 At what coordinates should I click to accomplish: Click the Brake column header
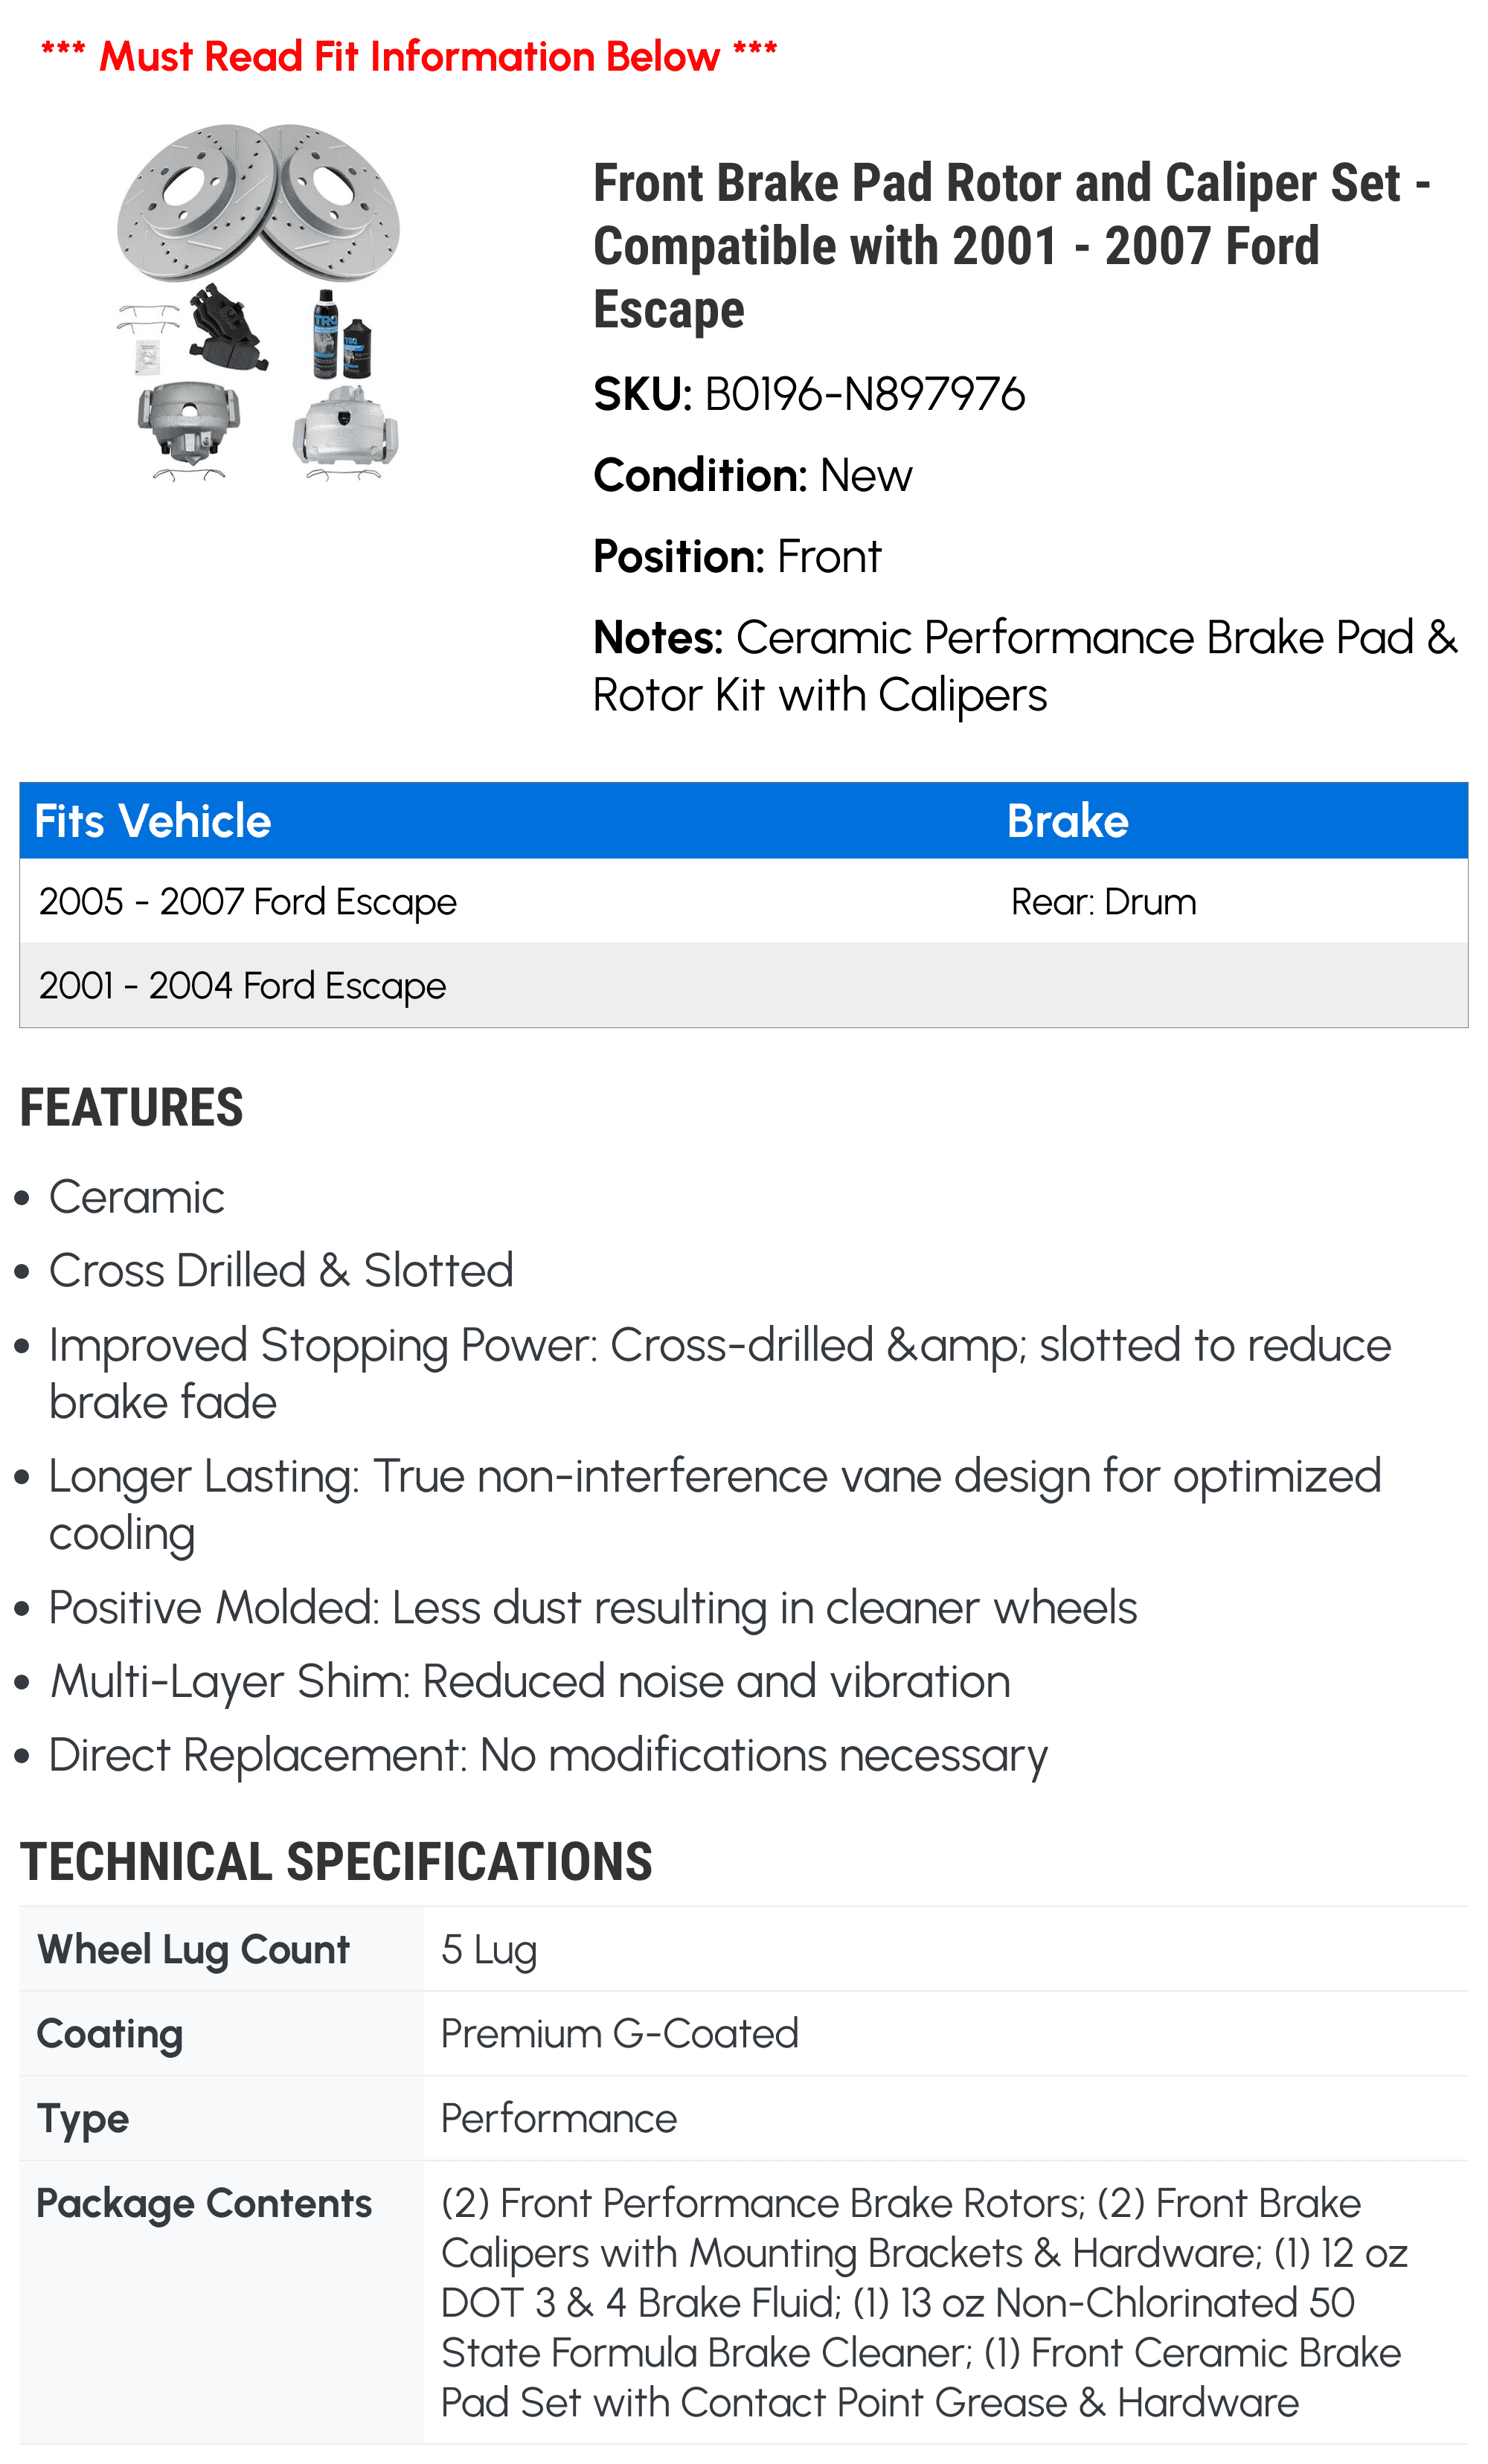[1067, 821]
